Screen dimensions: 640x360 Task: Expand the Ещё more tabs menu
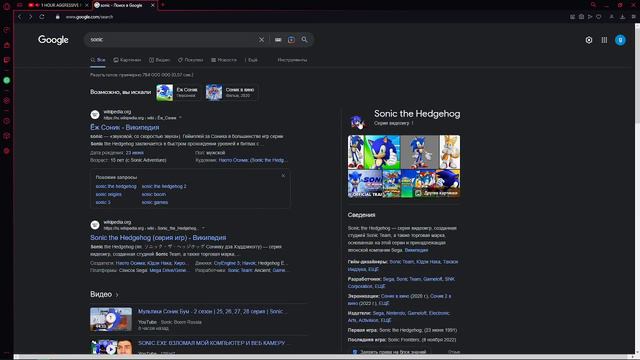coord(251,60)
